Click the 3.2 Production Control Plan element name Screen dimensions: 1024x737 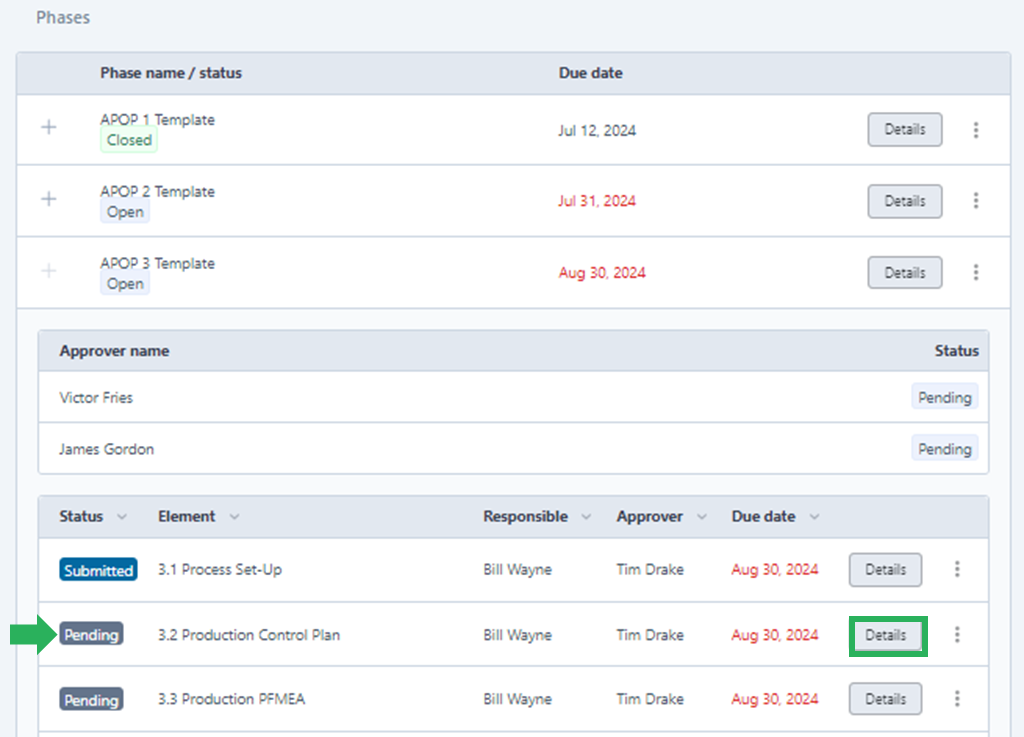click(x=249, y=635)
